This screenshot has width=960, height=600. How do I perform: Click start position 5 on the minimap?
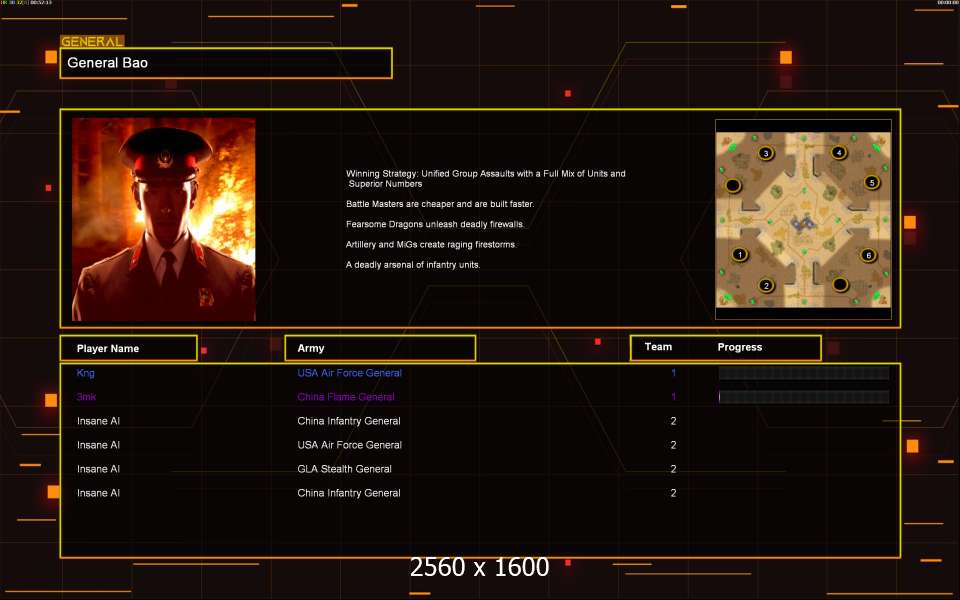(x=871, y=183)
